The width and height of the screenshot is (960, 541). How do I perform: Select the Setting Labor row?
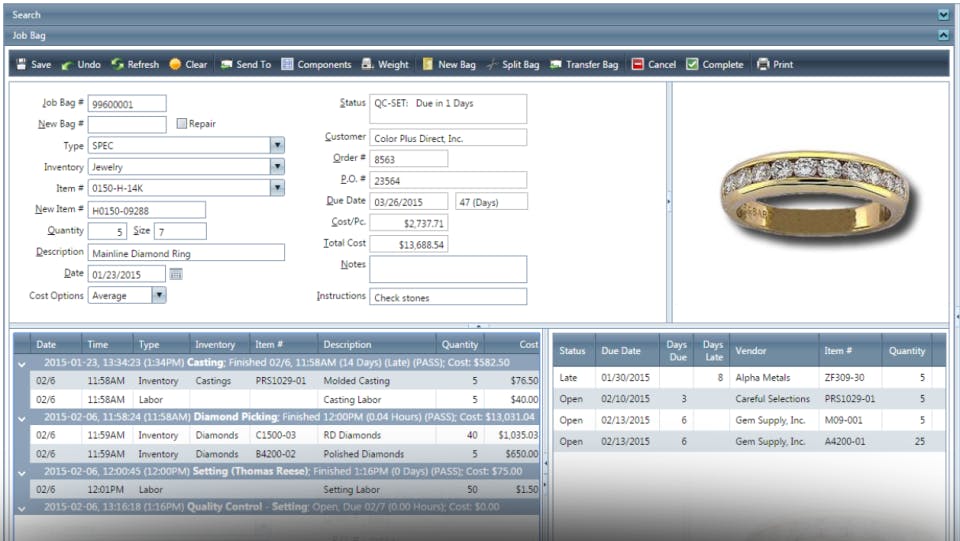285,489
